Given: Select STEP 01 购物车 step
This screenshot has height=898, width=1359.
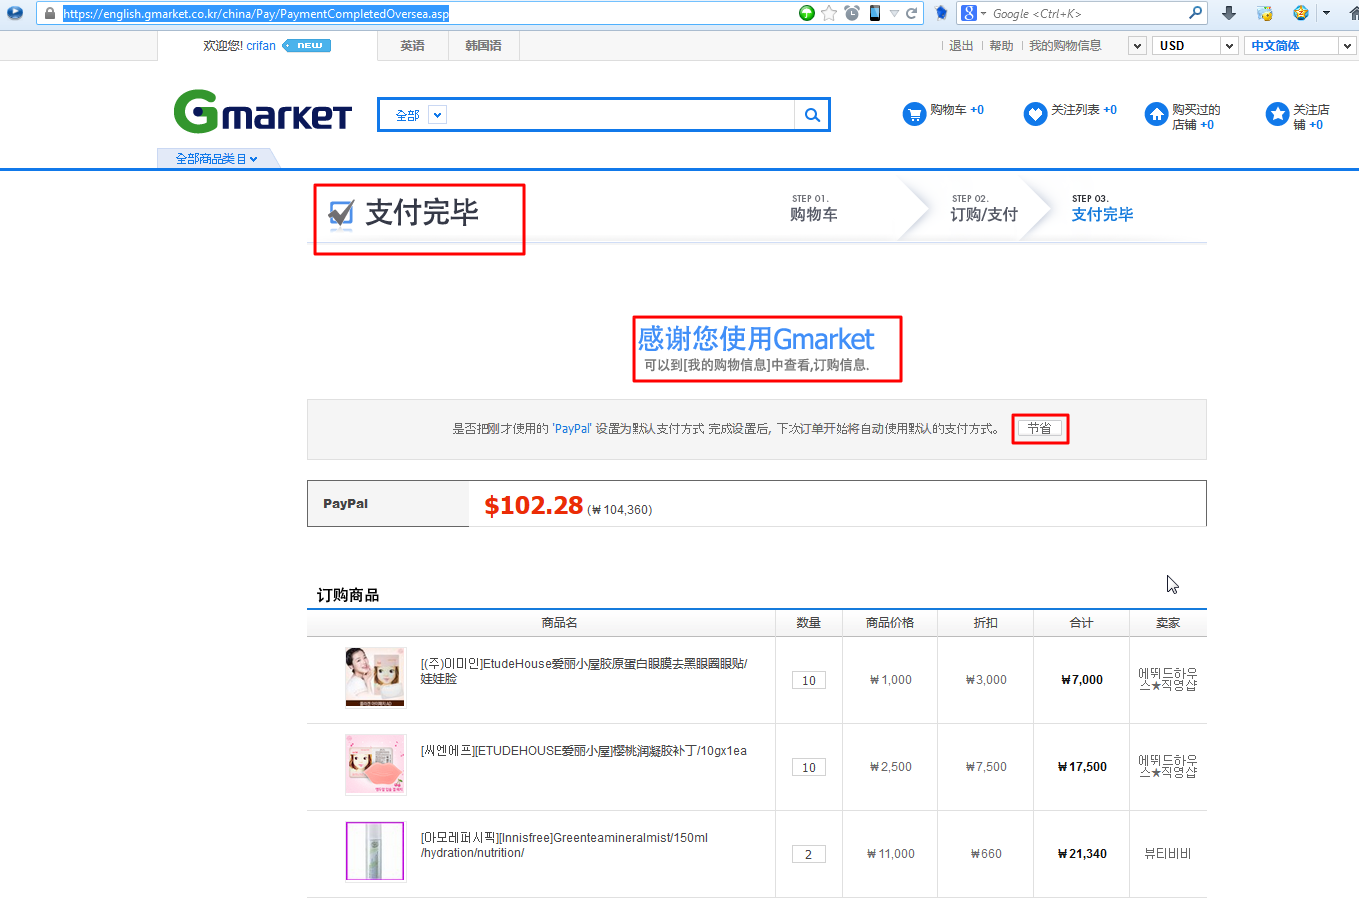Looking at the screenshot, I should (813, 209).
